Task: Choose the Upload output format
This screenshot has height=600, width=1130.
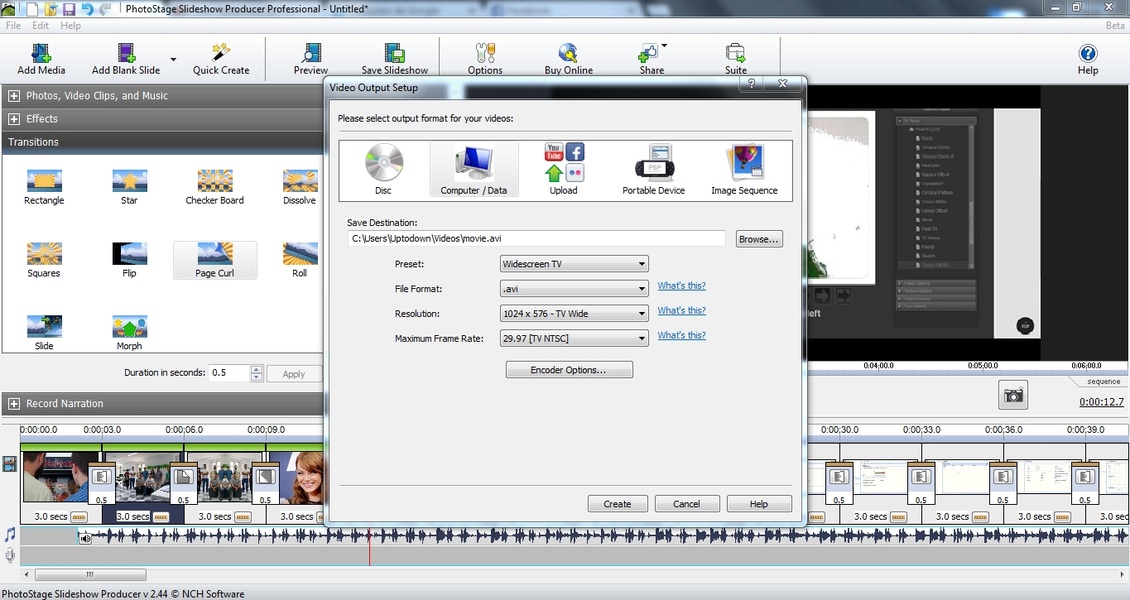Action: [x=564, y=170]
